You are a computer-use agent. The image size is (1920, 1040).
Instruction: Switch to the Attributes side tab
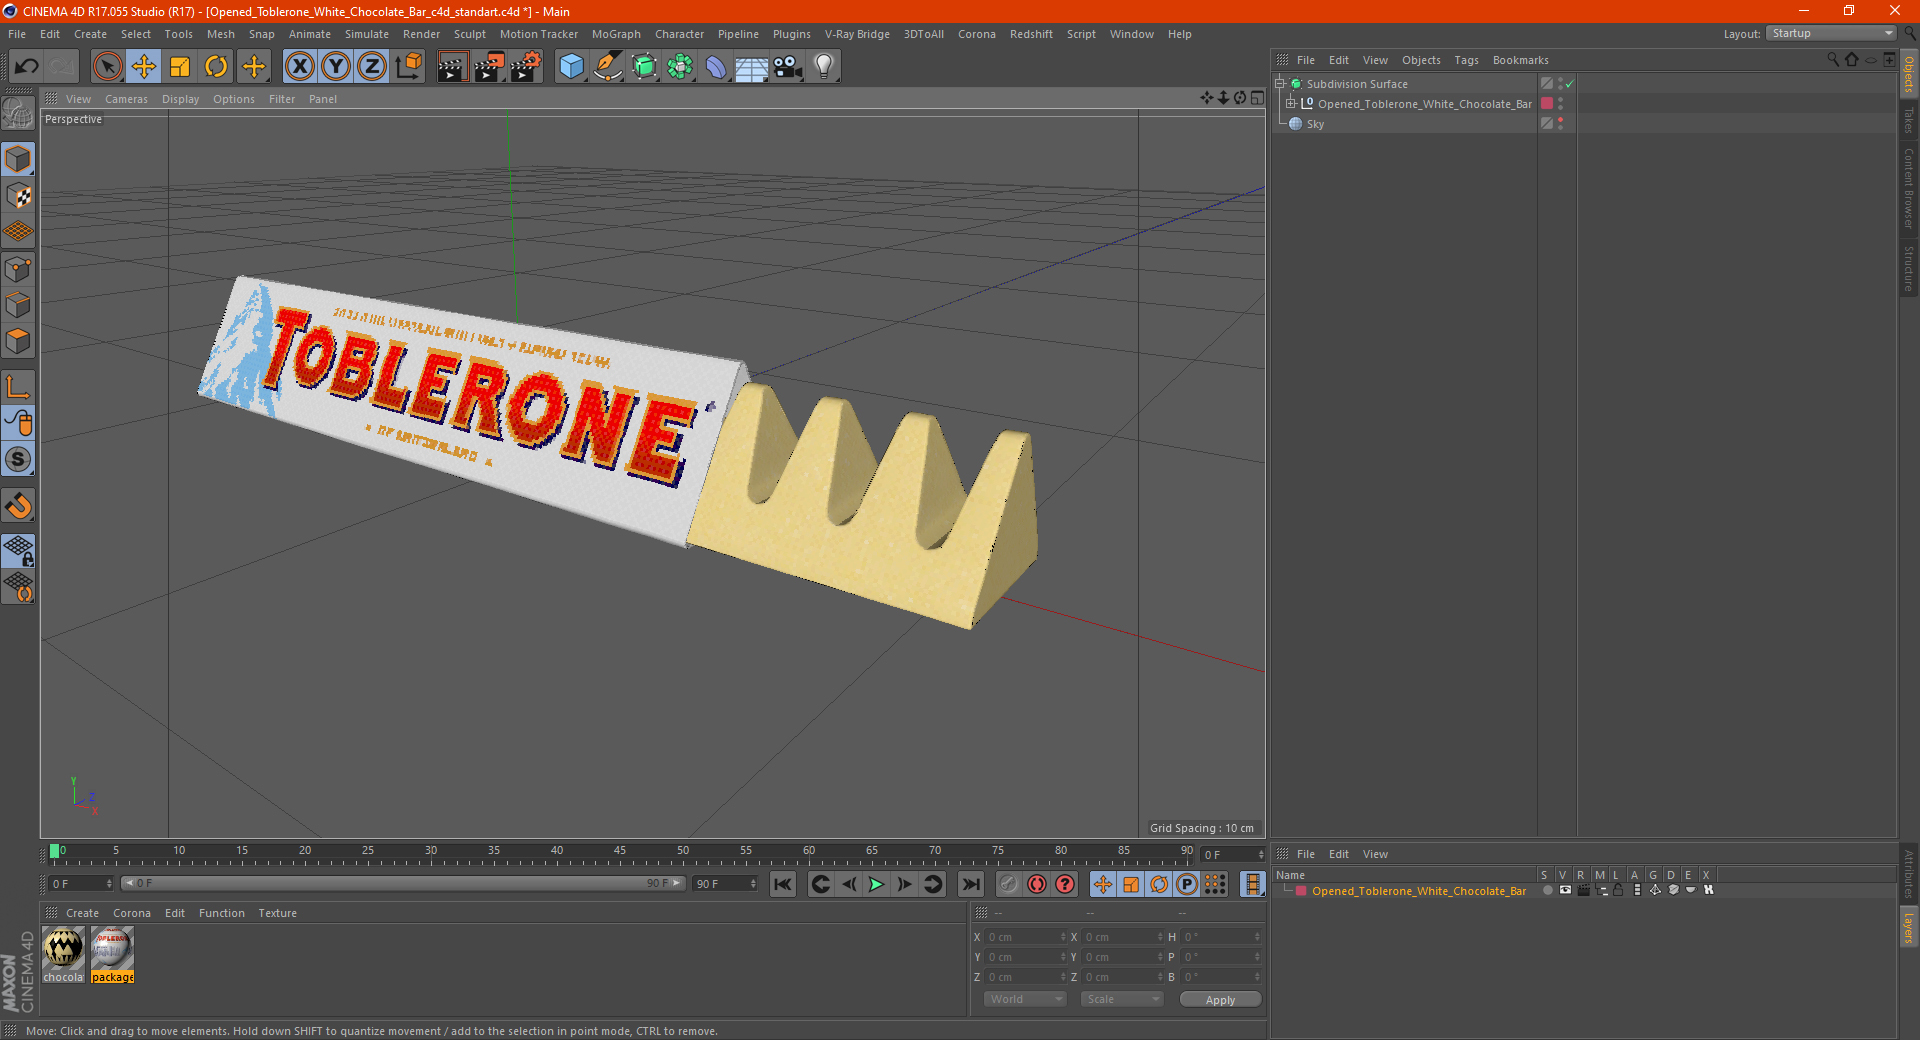[x=1908, y=873]
